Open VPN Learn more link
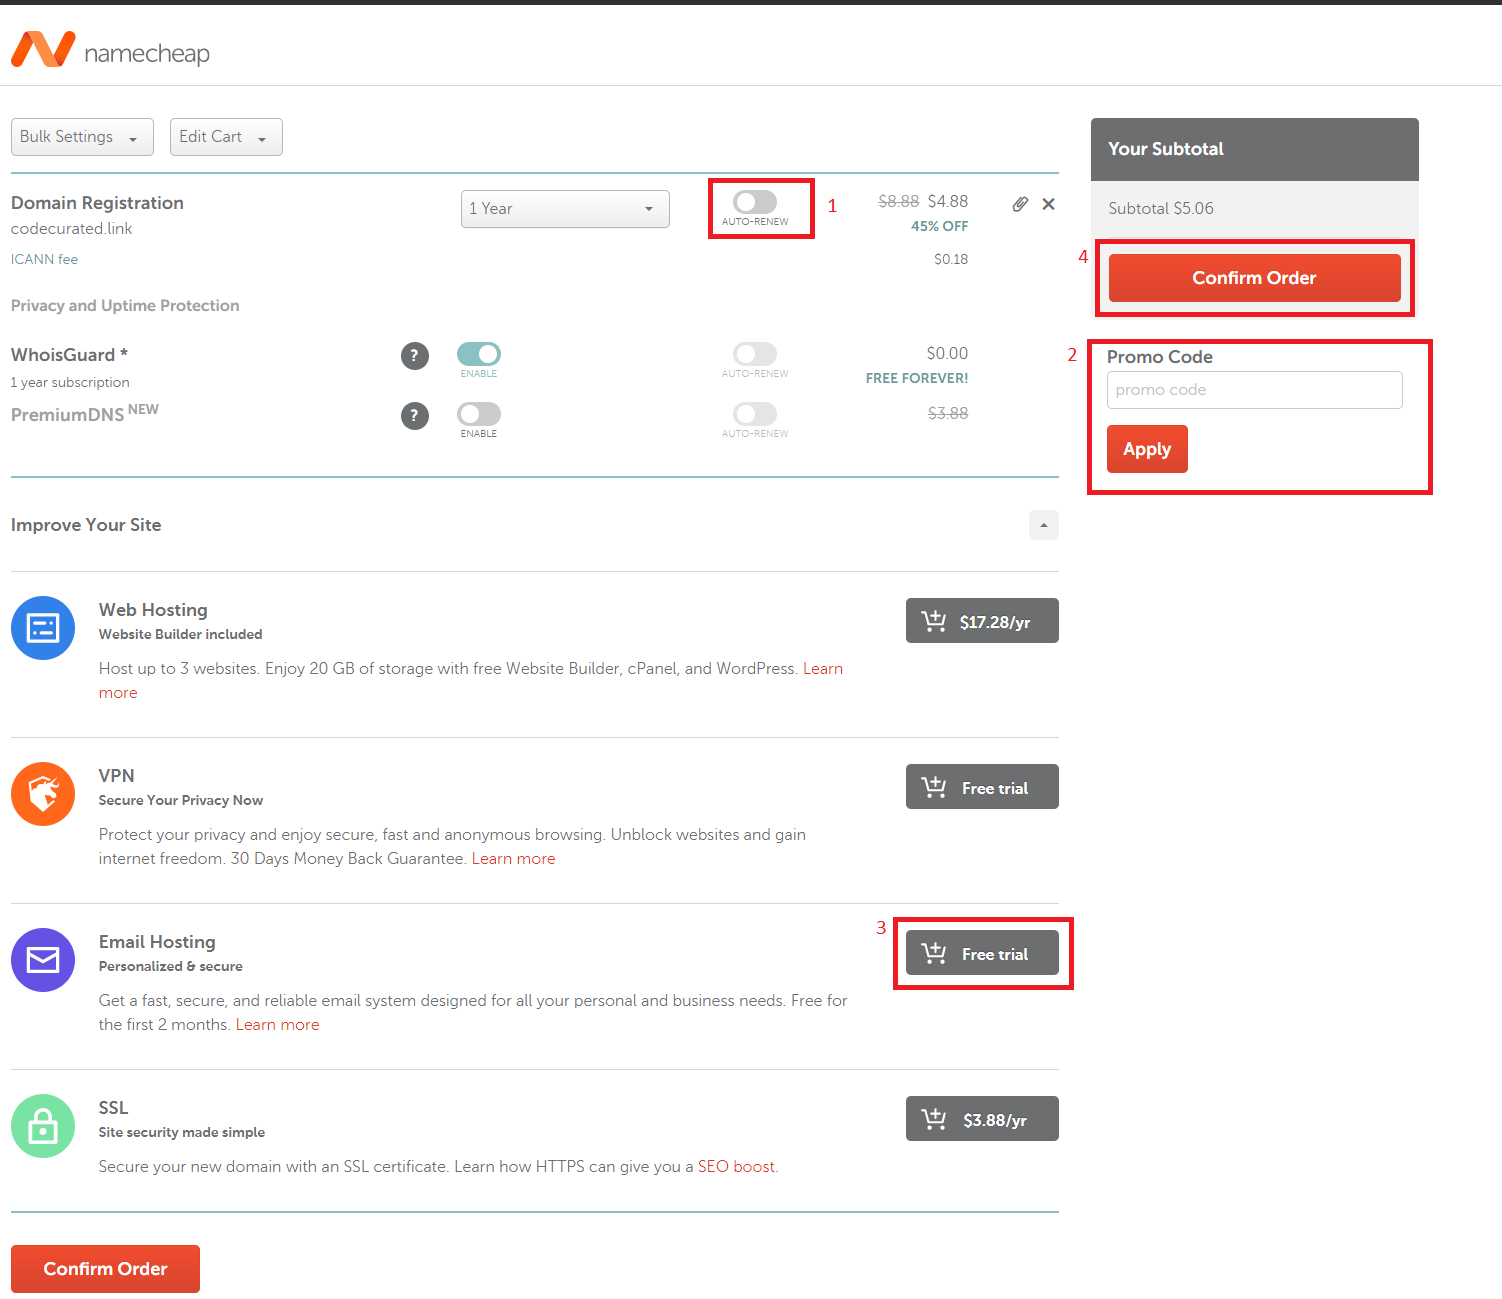The height and width of the screenshot is (1299, 1502). tap(513, 859)
